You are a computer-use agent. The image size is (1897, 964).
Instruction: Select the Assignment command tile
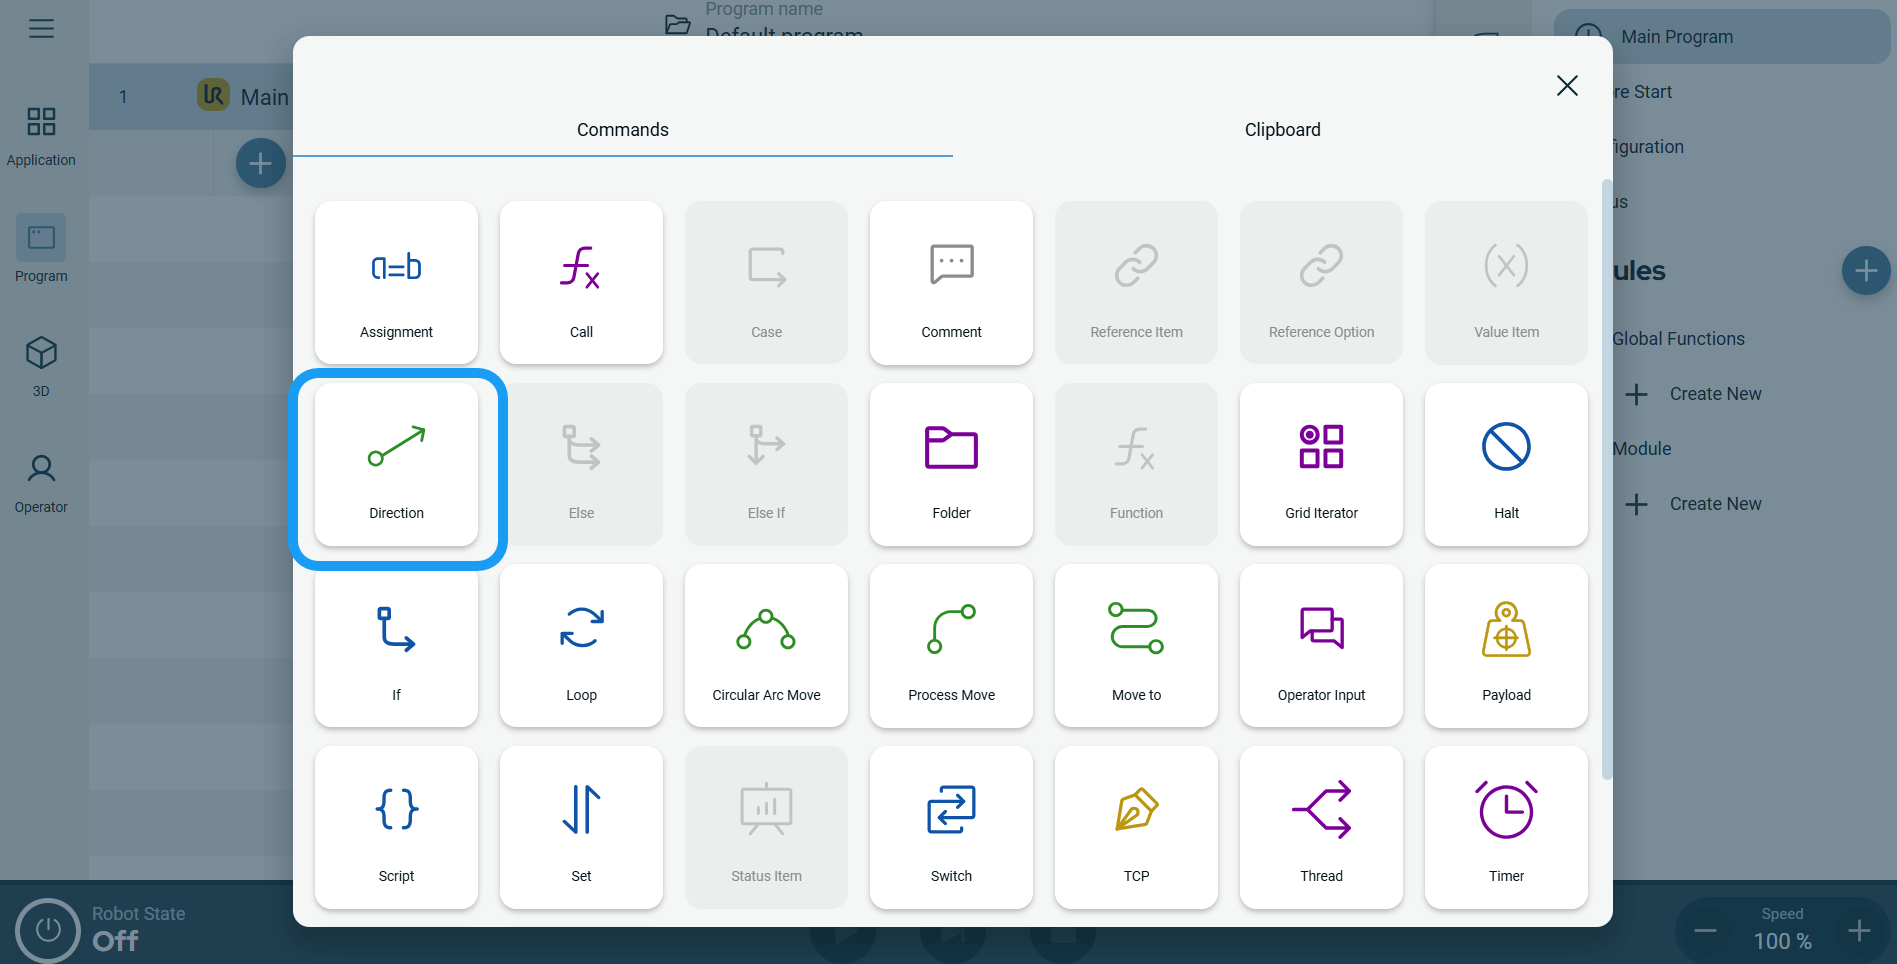[396, 283]
